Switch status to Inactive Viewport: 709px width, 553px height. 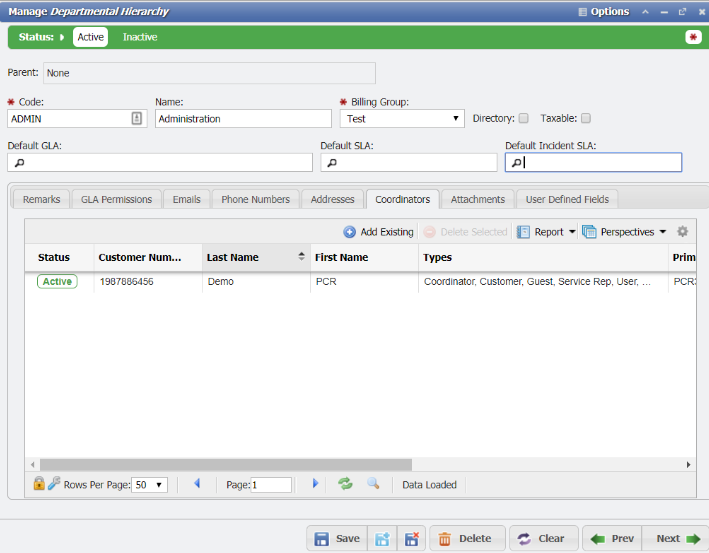pos(140,37)
